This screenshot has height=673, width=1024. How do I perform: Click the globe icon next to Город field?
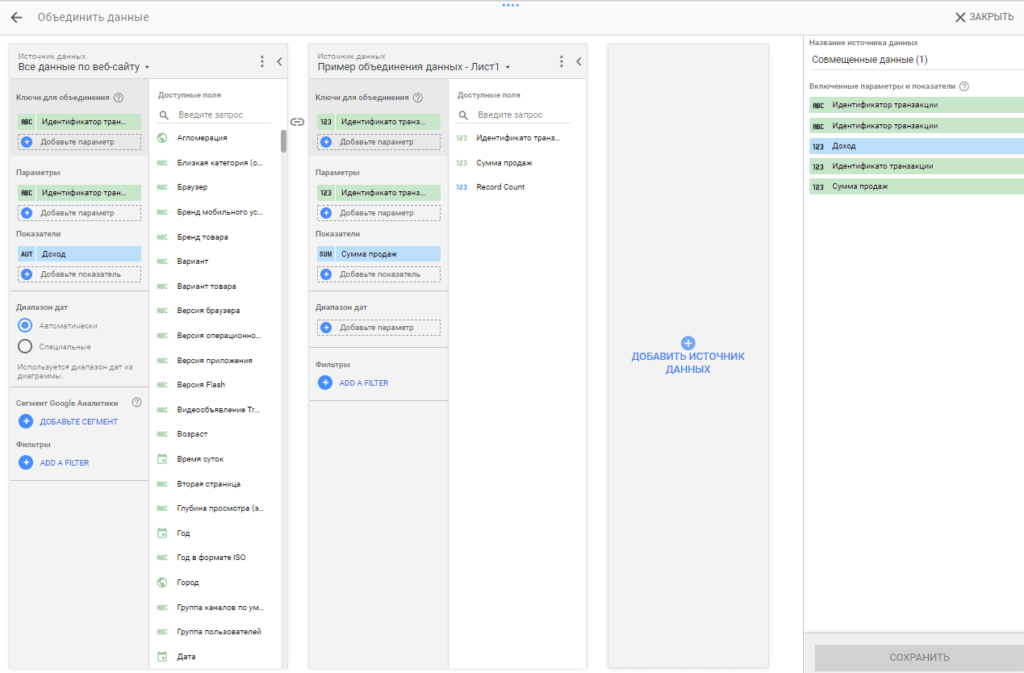point(162,582)
